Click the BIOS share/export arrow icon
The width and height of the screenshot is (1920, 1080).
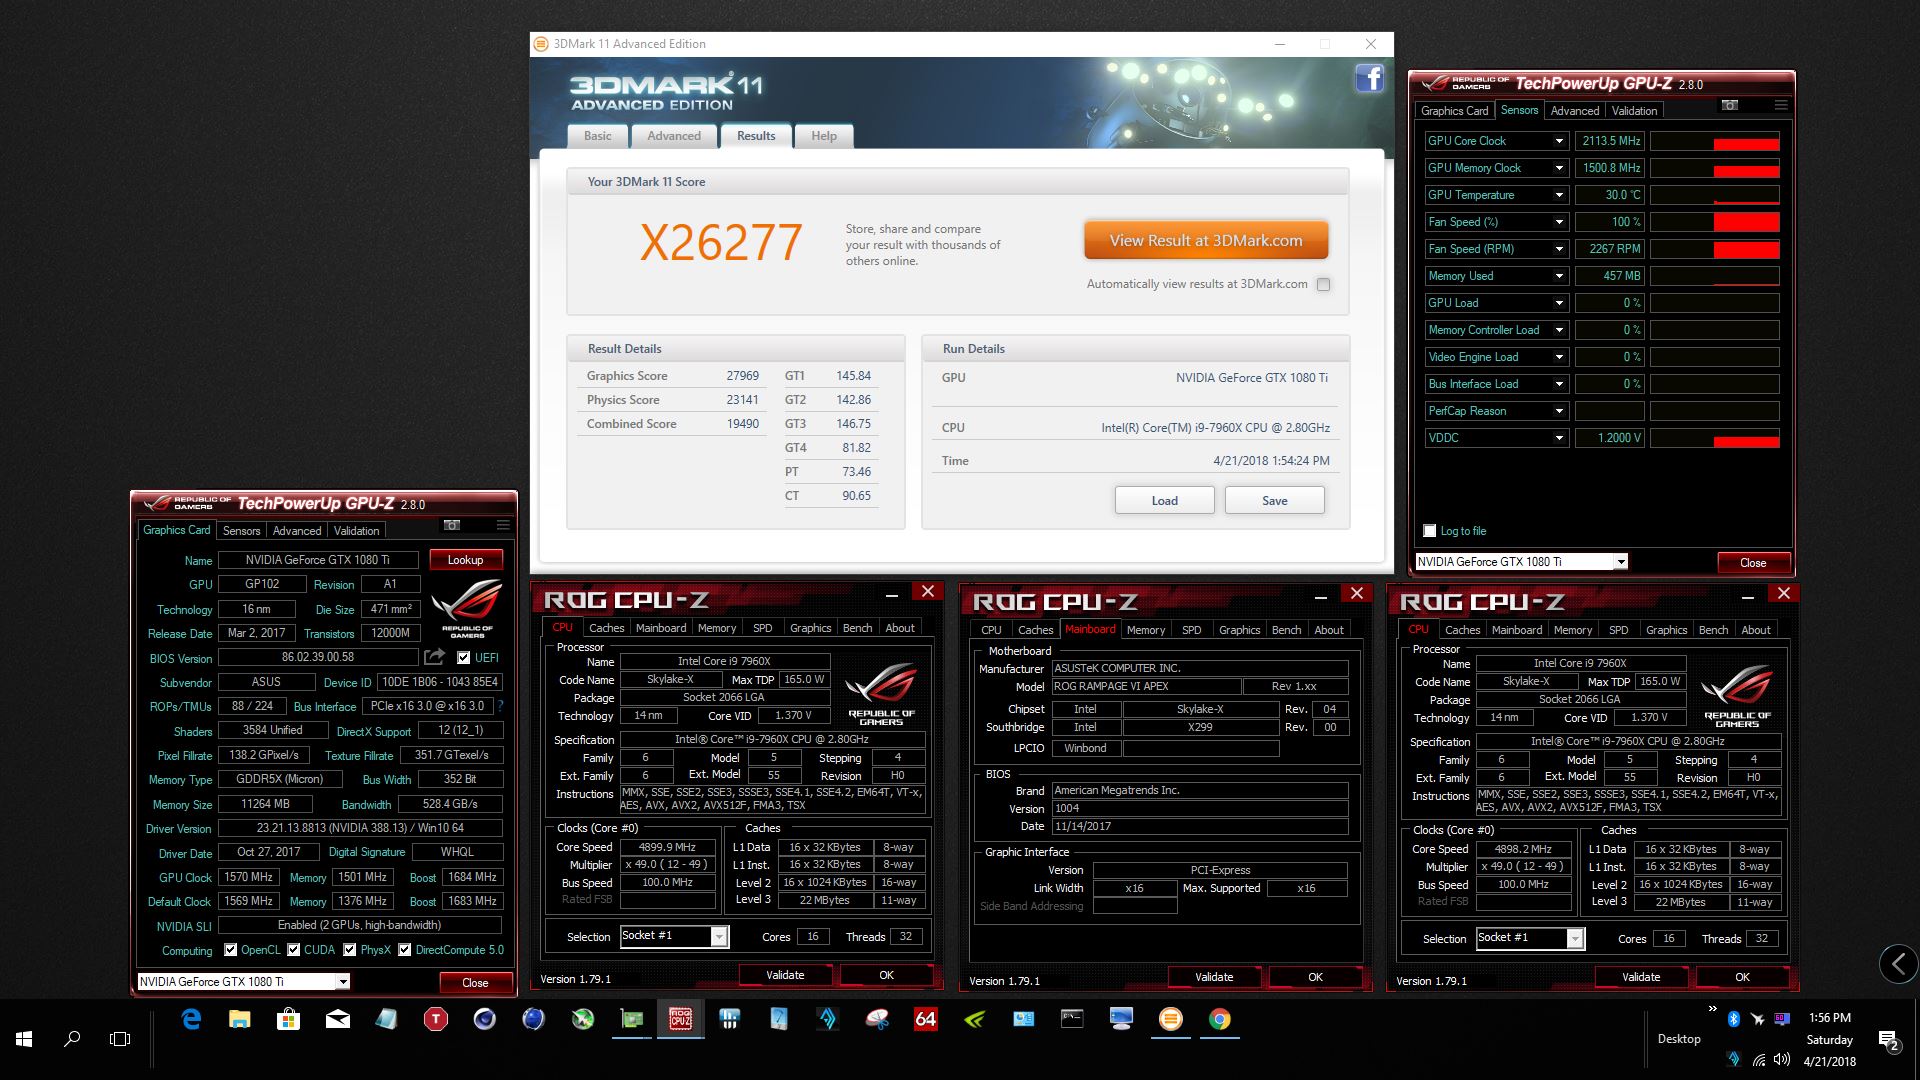(x=434, y=657)
